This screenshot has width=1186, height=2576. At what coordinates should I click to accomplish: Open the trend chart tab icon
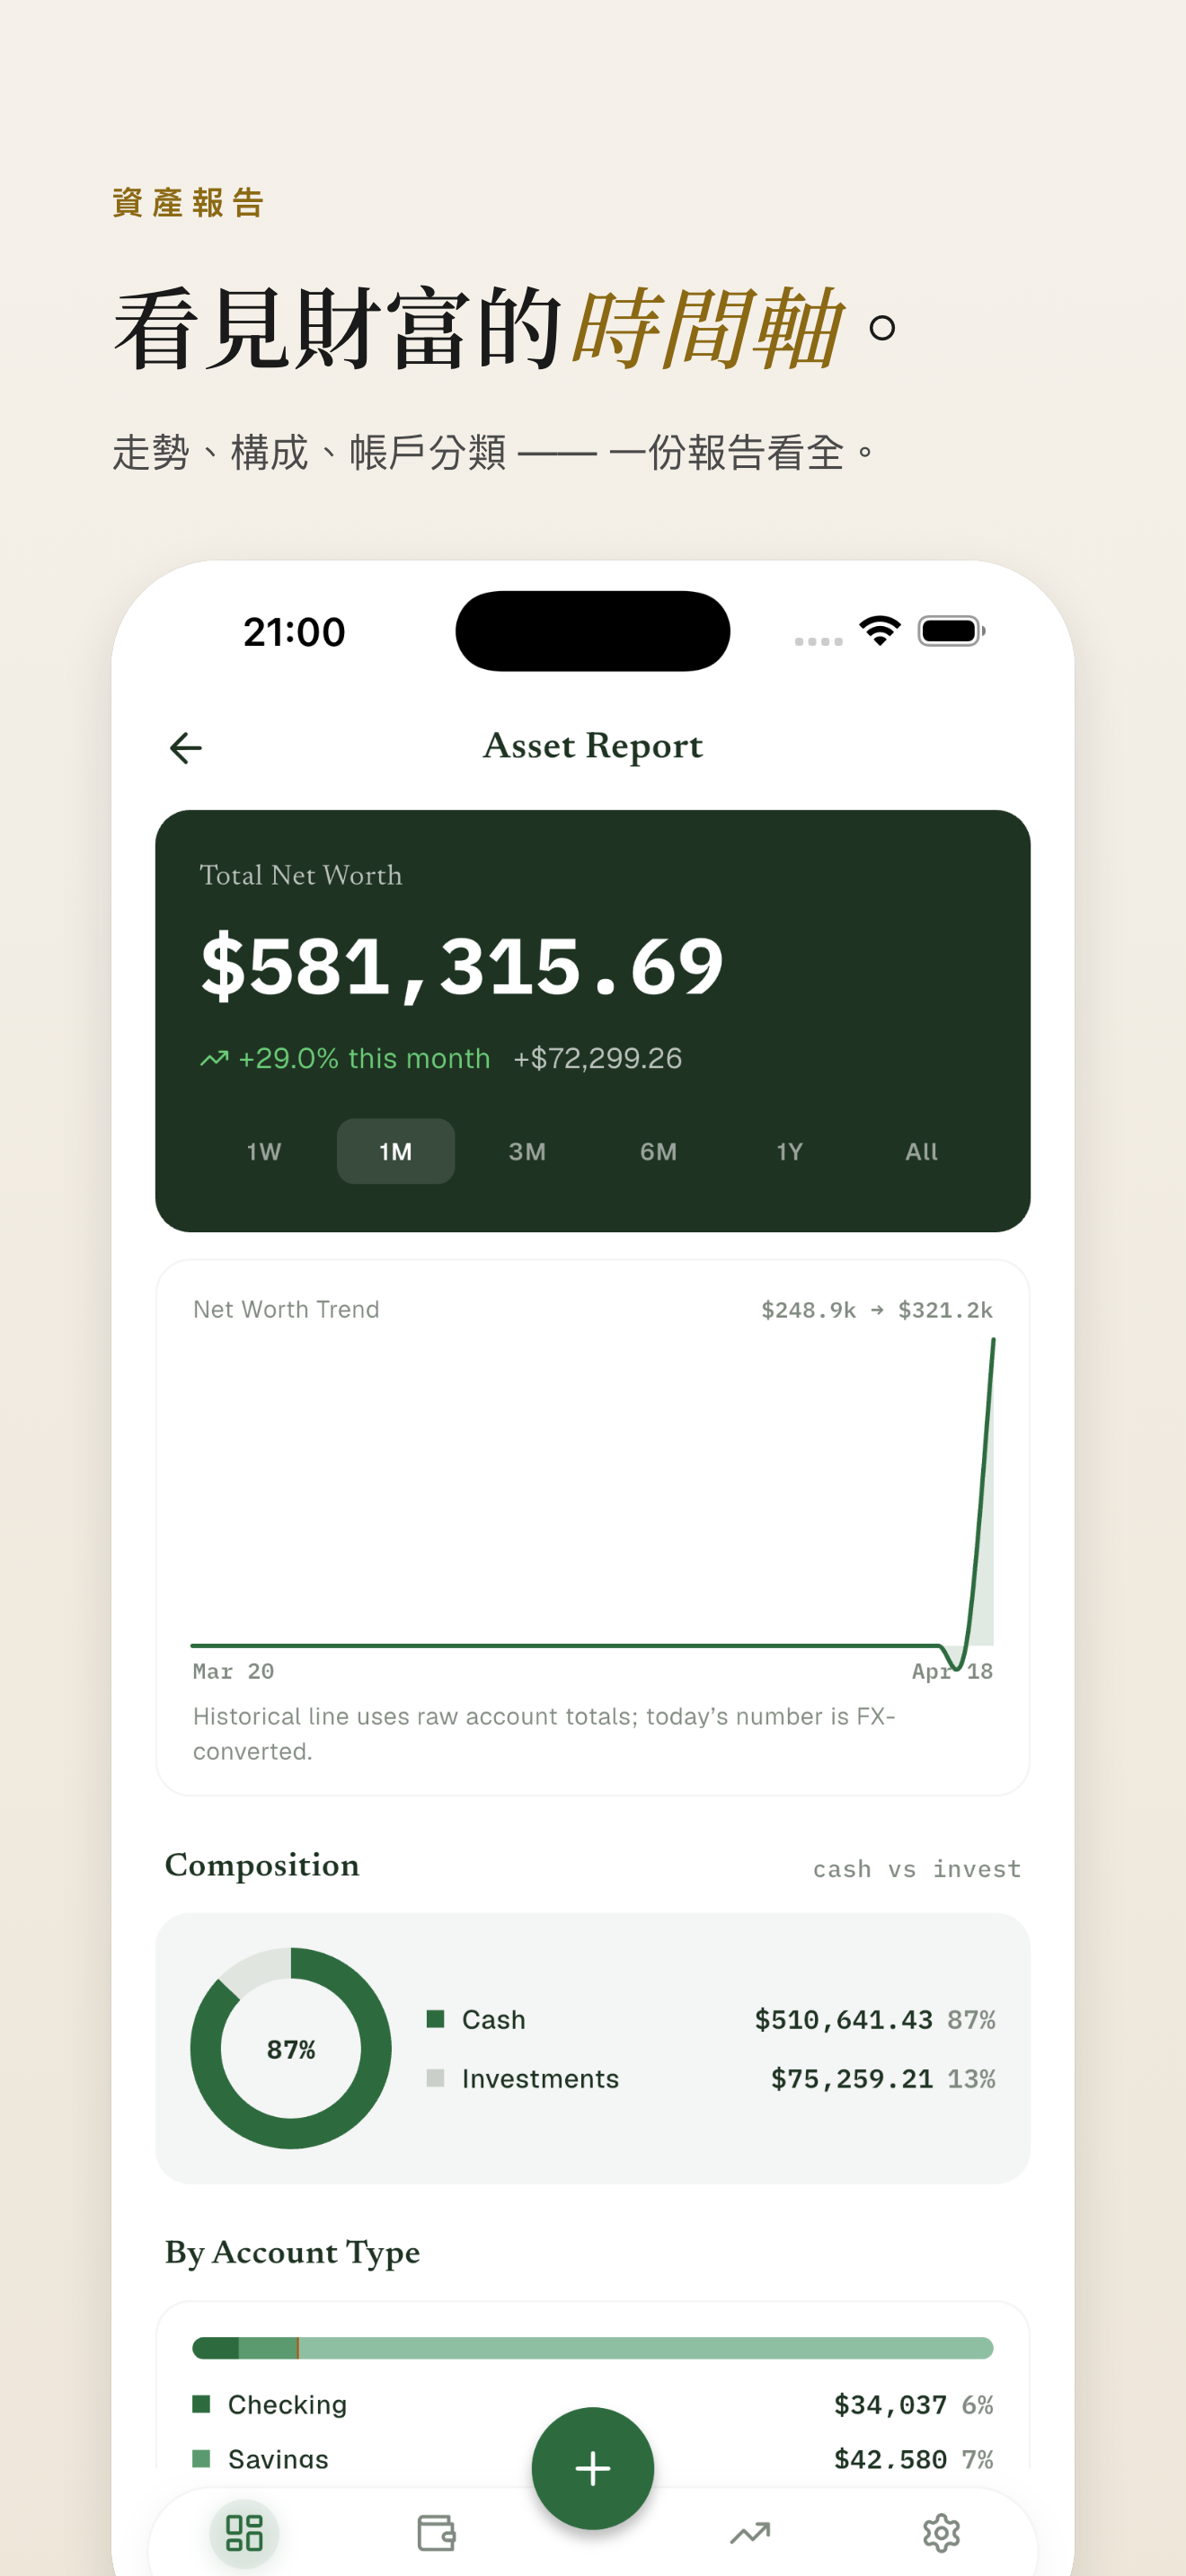pyautogui.click(x=750, y=2532)
